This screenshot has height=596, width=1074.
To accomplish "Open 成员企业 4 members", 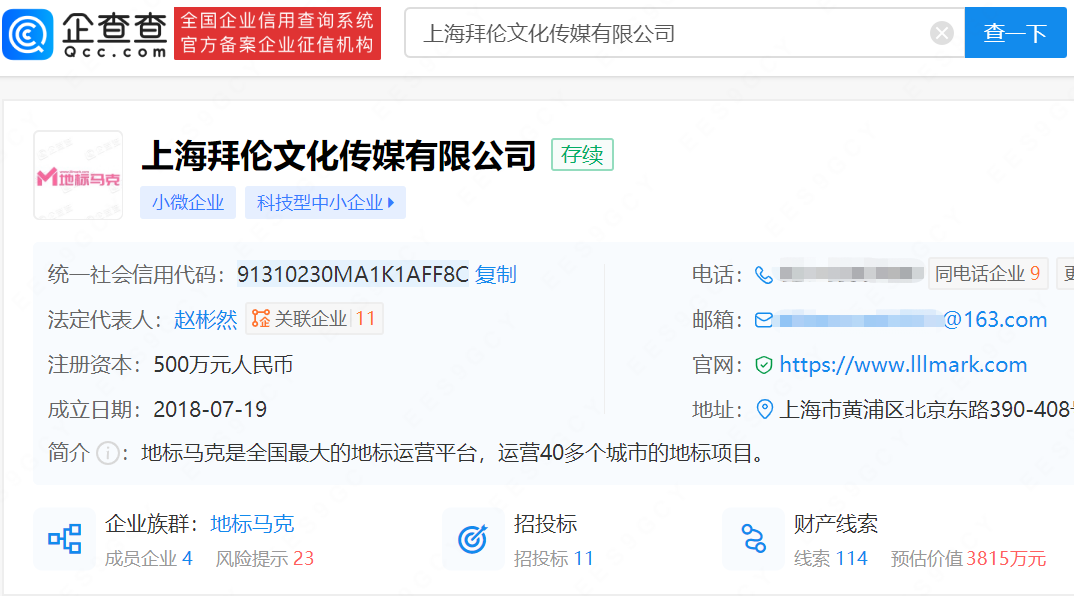I will coord(149,558).
